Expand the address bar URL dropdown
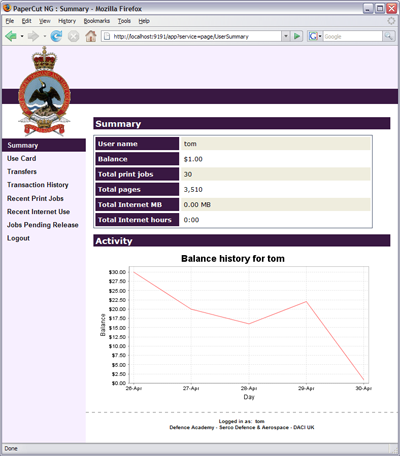Image resolution: width=400 pixels, height=456 pixels. click(285, 36)
